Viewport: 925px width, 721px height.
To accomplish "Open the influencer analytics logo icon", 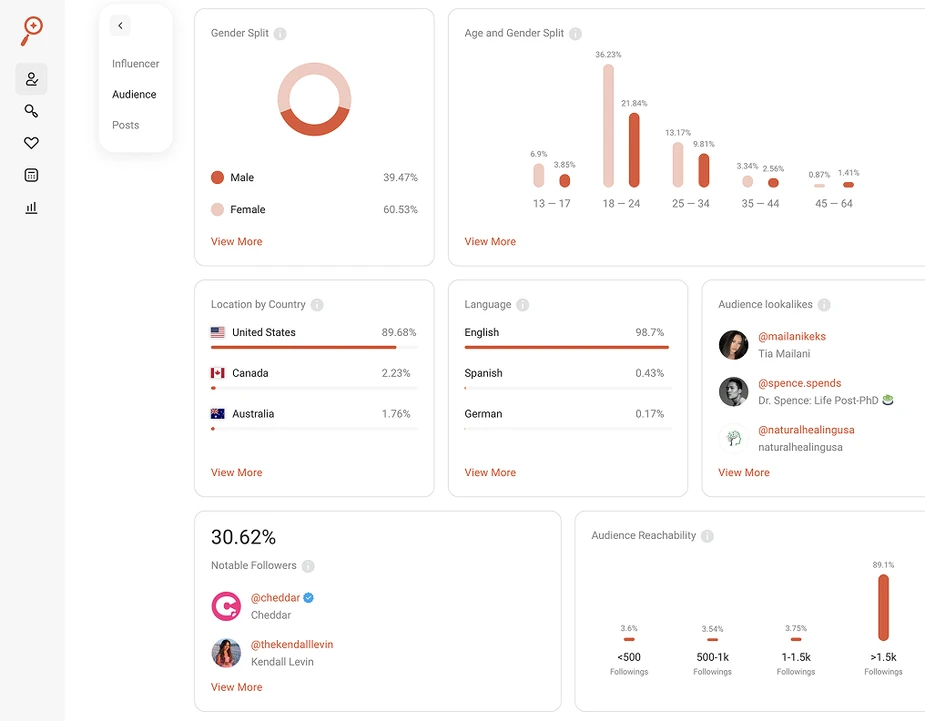I will point(30,30).
